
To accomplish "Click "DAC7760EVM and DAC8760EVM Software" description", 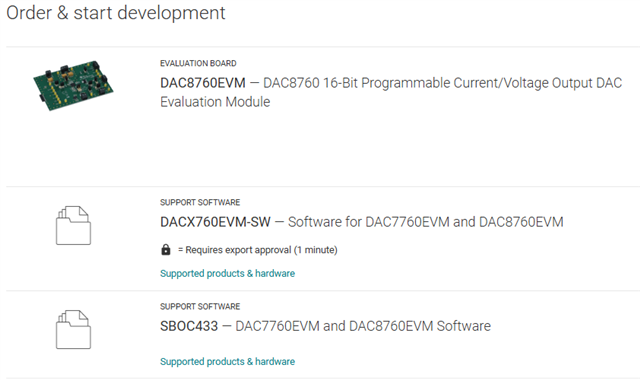I will tap(363, 326).
